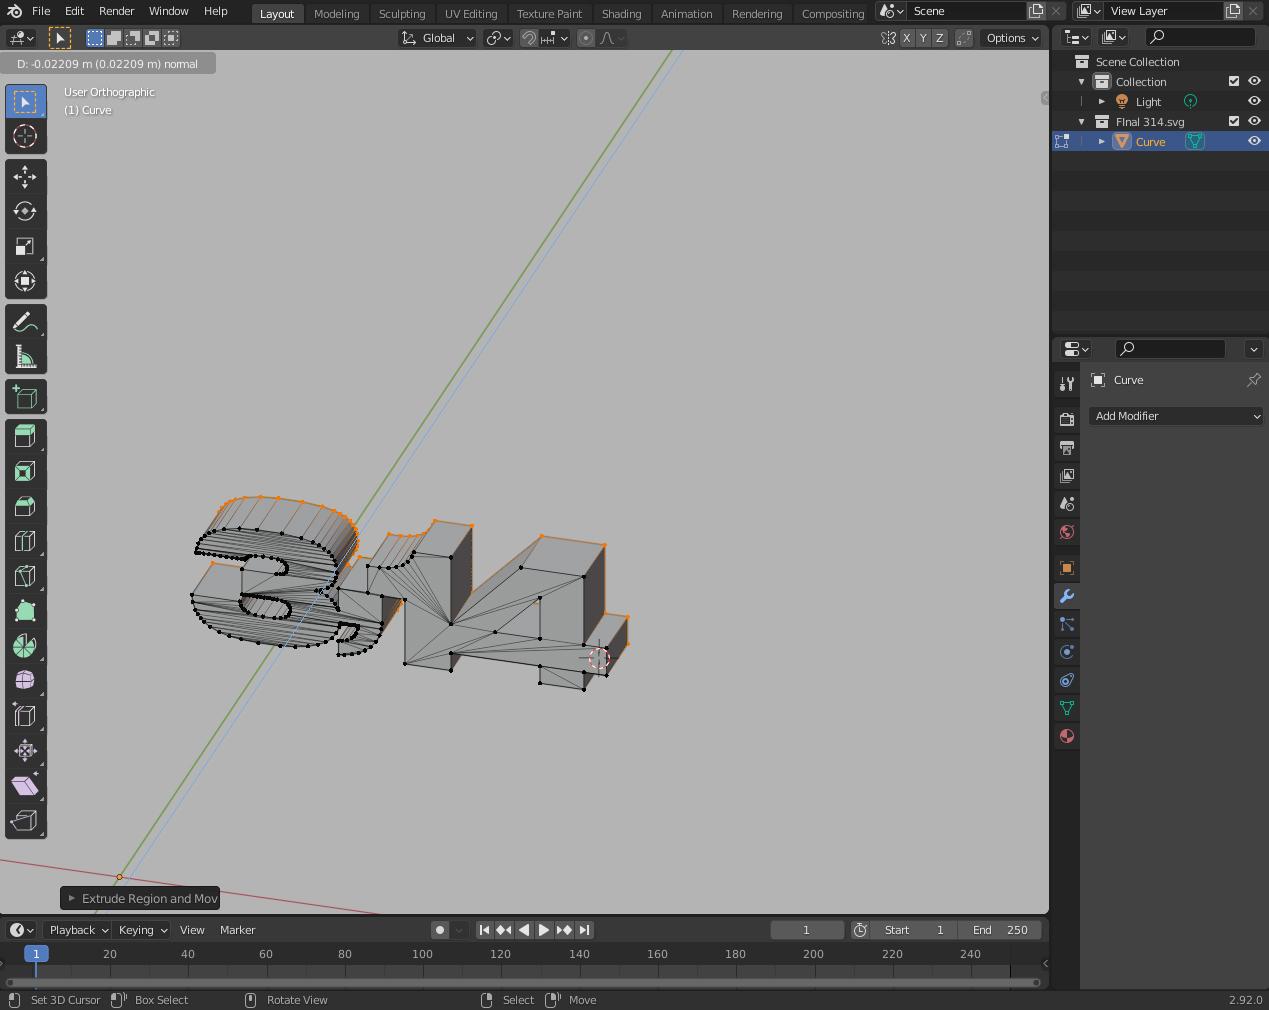
Task: Open the Modifier properties wrench tab
Action: click(1066, 596)
